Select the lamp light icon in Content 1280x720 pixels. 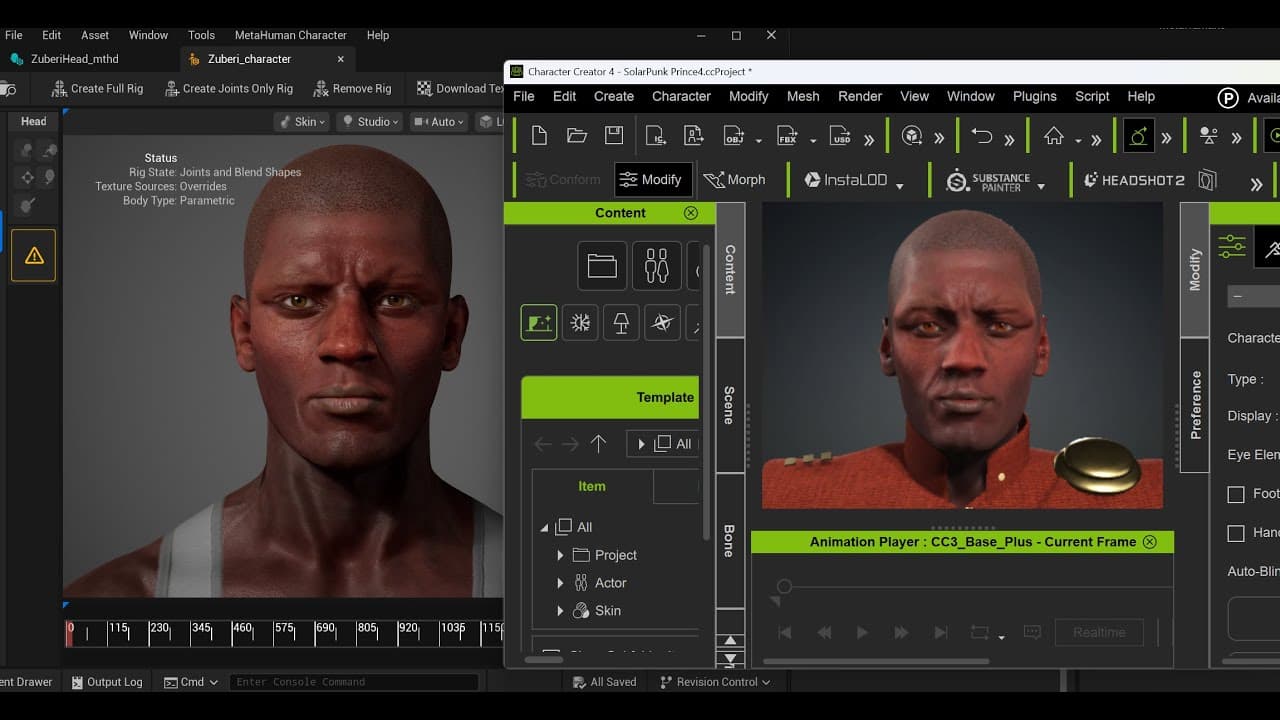coord(621,323)
